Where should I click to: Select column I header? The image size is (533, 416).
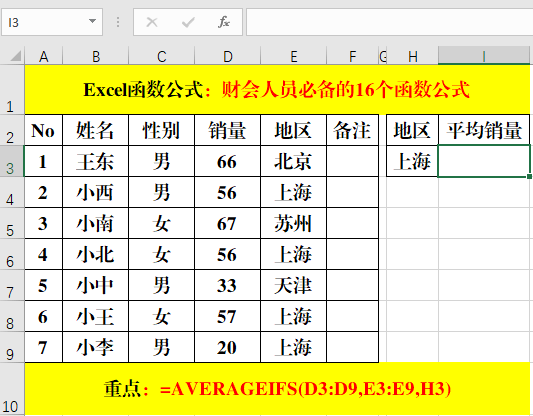[x=484, y=56]
